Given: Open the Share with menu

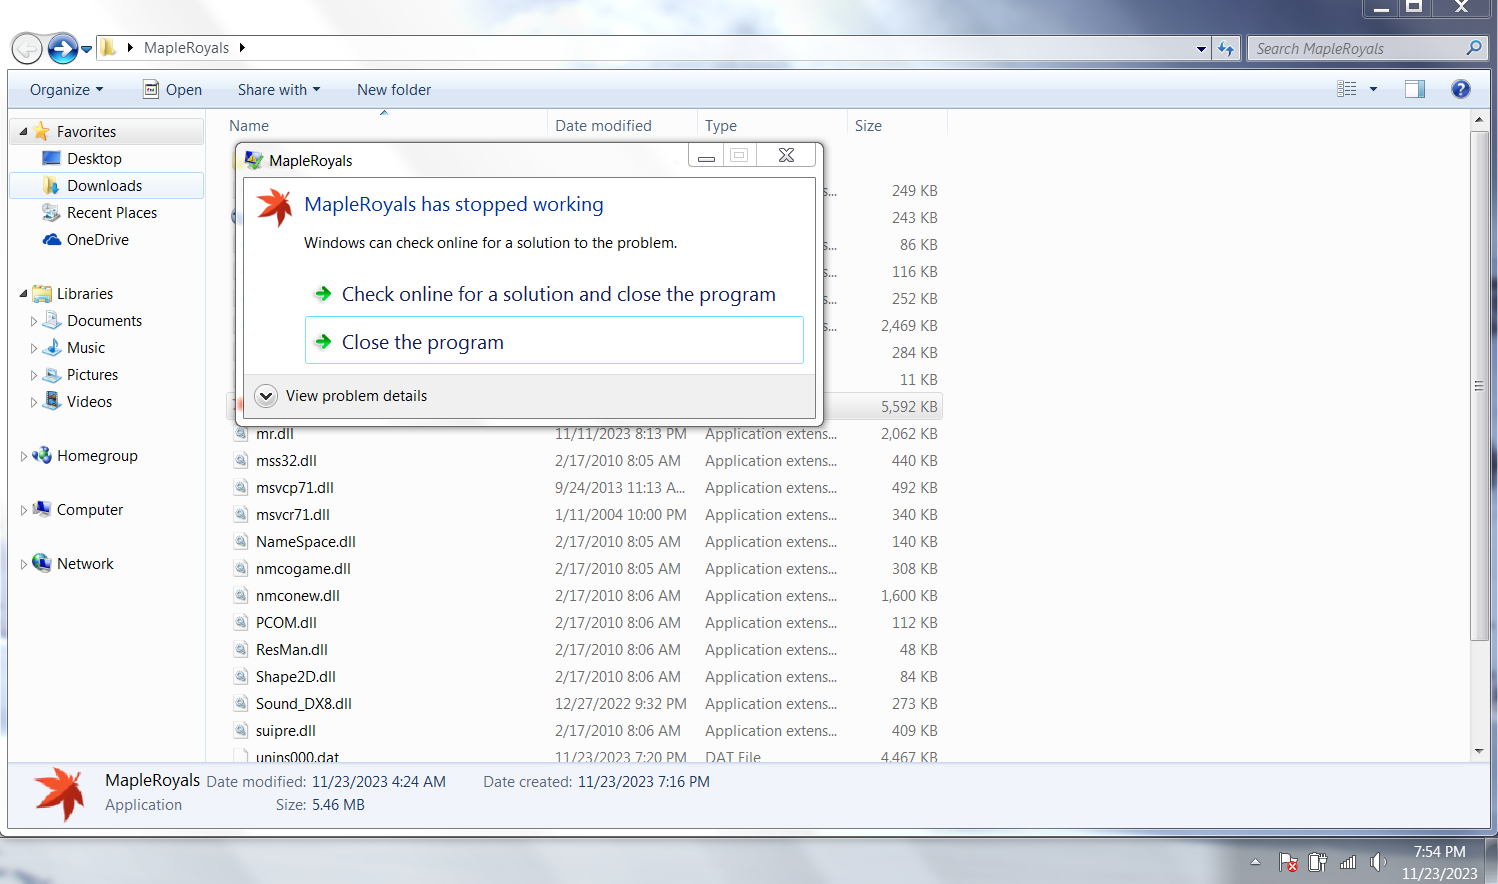Looking at the screenshot, I should tap(278, 90).
